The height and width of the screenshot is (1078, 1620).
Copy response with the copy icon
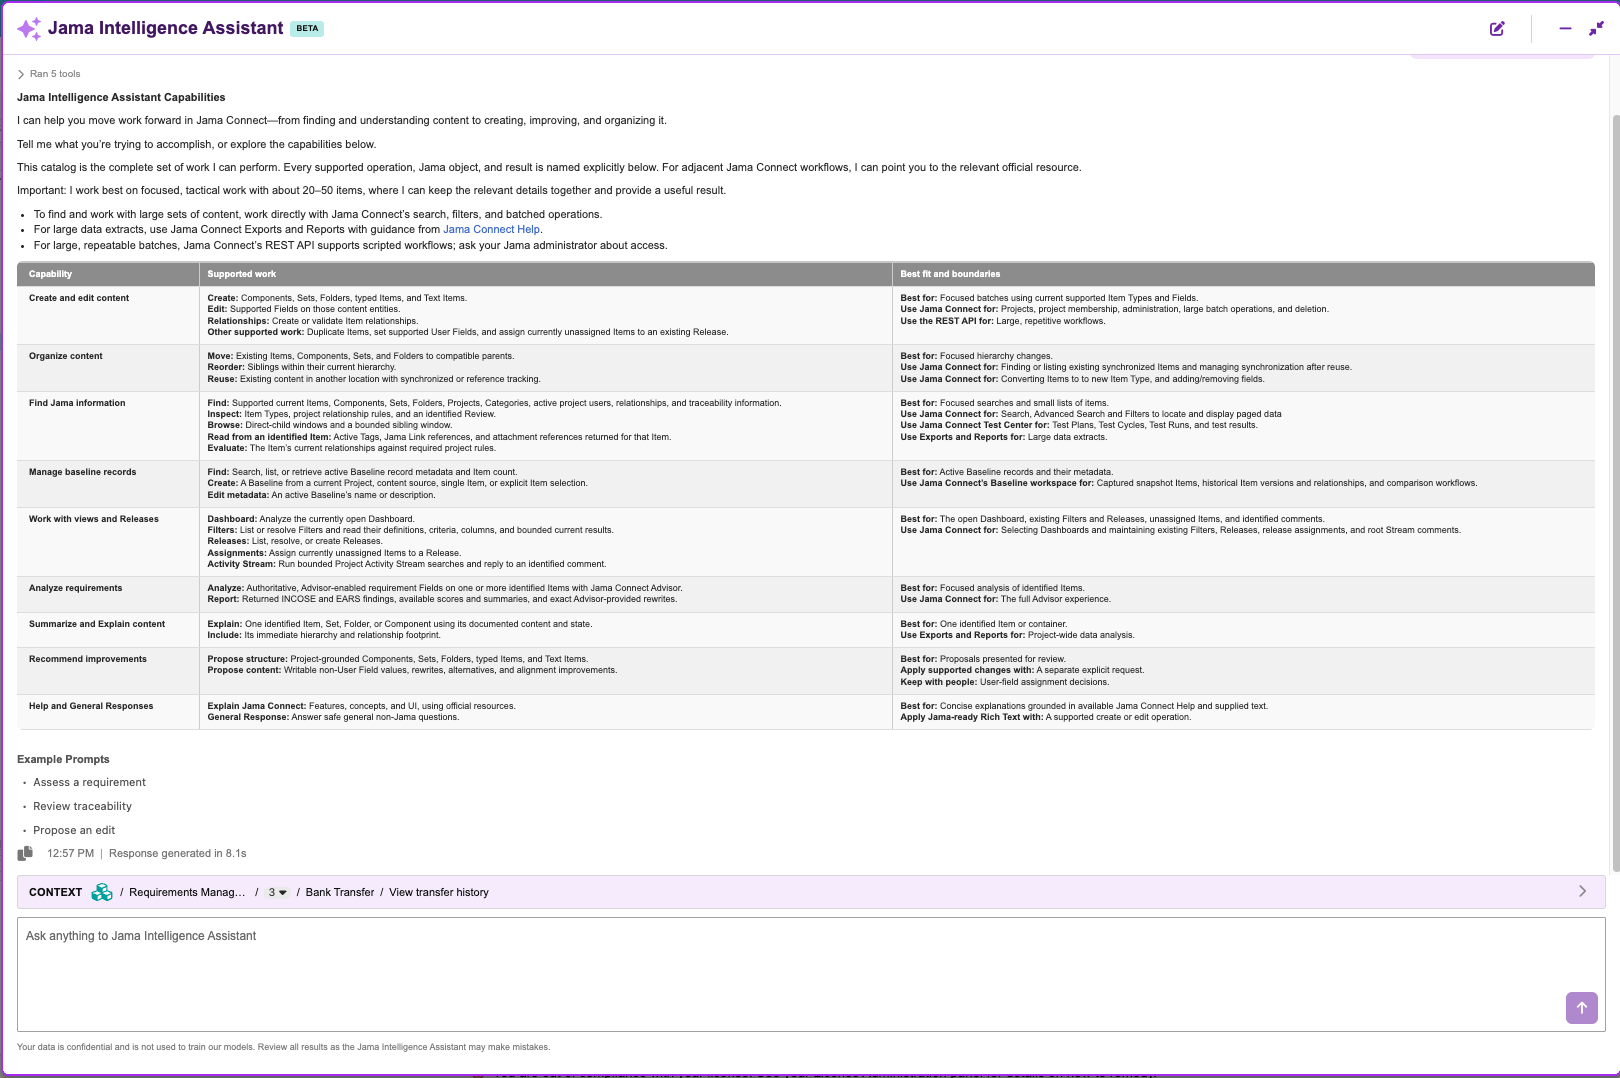pos(25,853)
